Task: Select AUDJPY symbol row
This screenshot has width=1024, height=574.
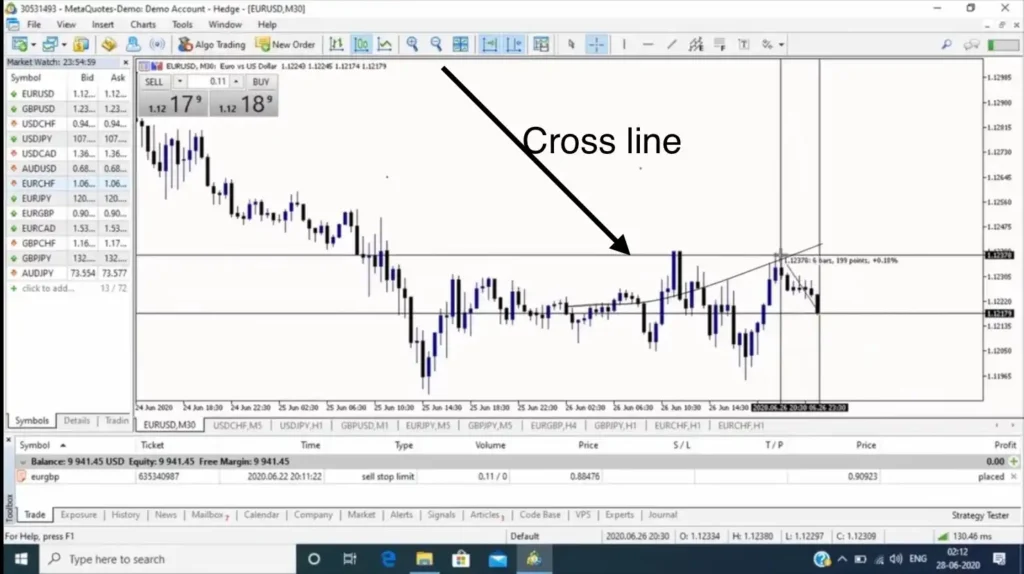Action: (68, 273)
